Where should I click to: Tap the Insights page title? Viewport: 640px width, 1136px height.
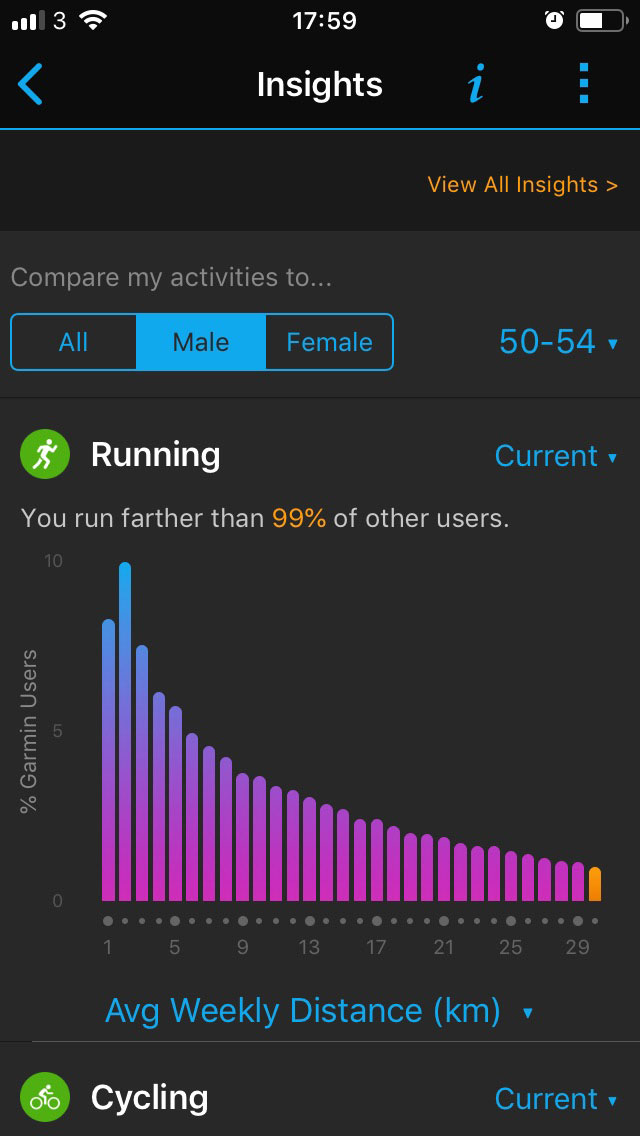point(319,85)
